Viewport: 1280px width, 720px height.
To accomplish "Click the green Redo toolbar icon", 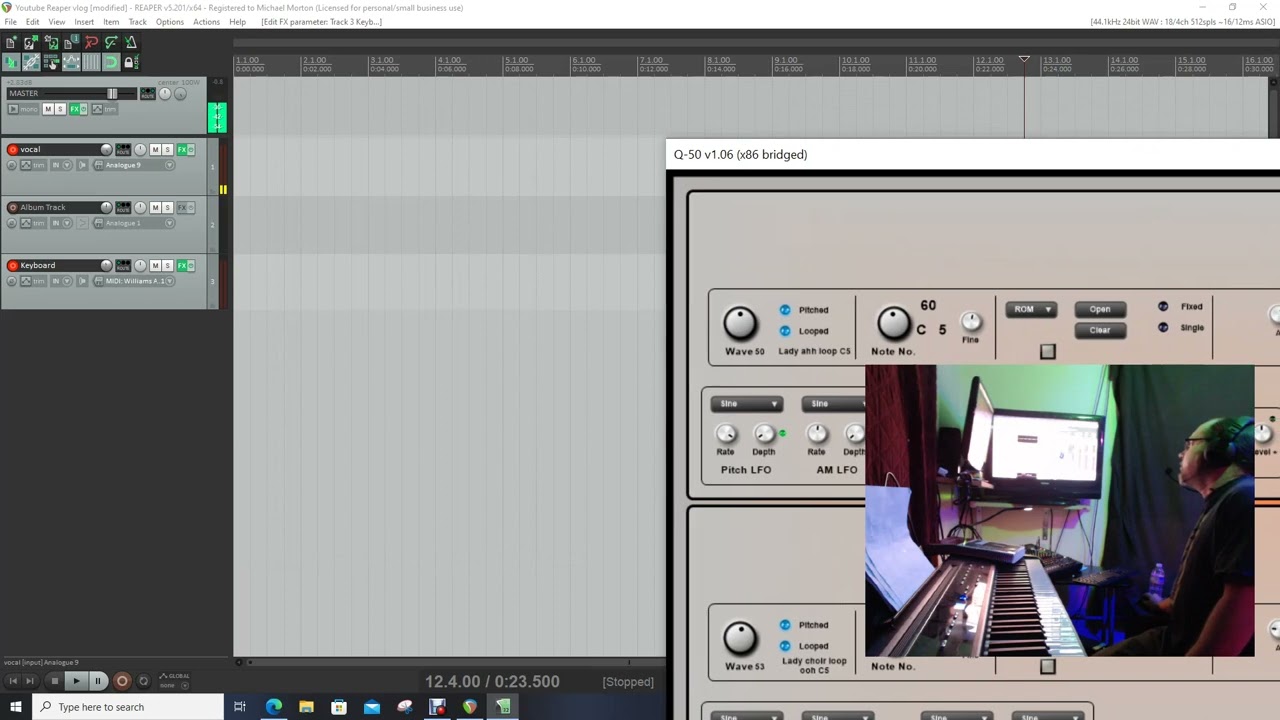I will click(x=111, y=42).
